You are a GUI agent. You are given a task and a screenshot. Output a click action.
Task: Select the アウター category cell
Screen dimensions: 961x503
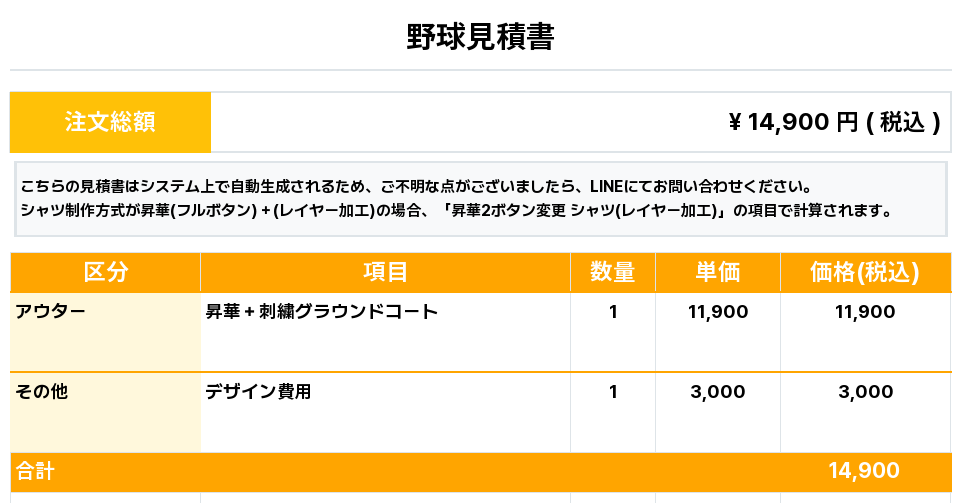coord(50,311)
